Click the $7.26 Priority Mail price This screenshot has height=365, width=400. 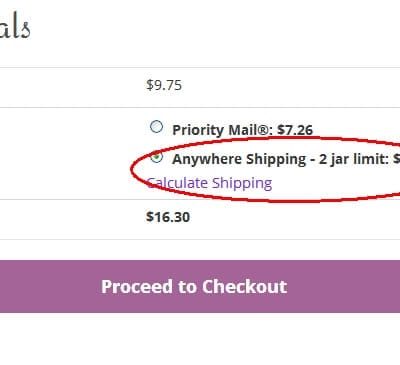tap(295, 130)
